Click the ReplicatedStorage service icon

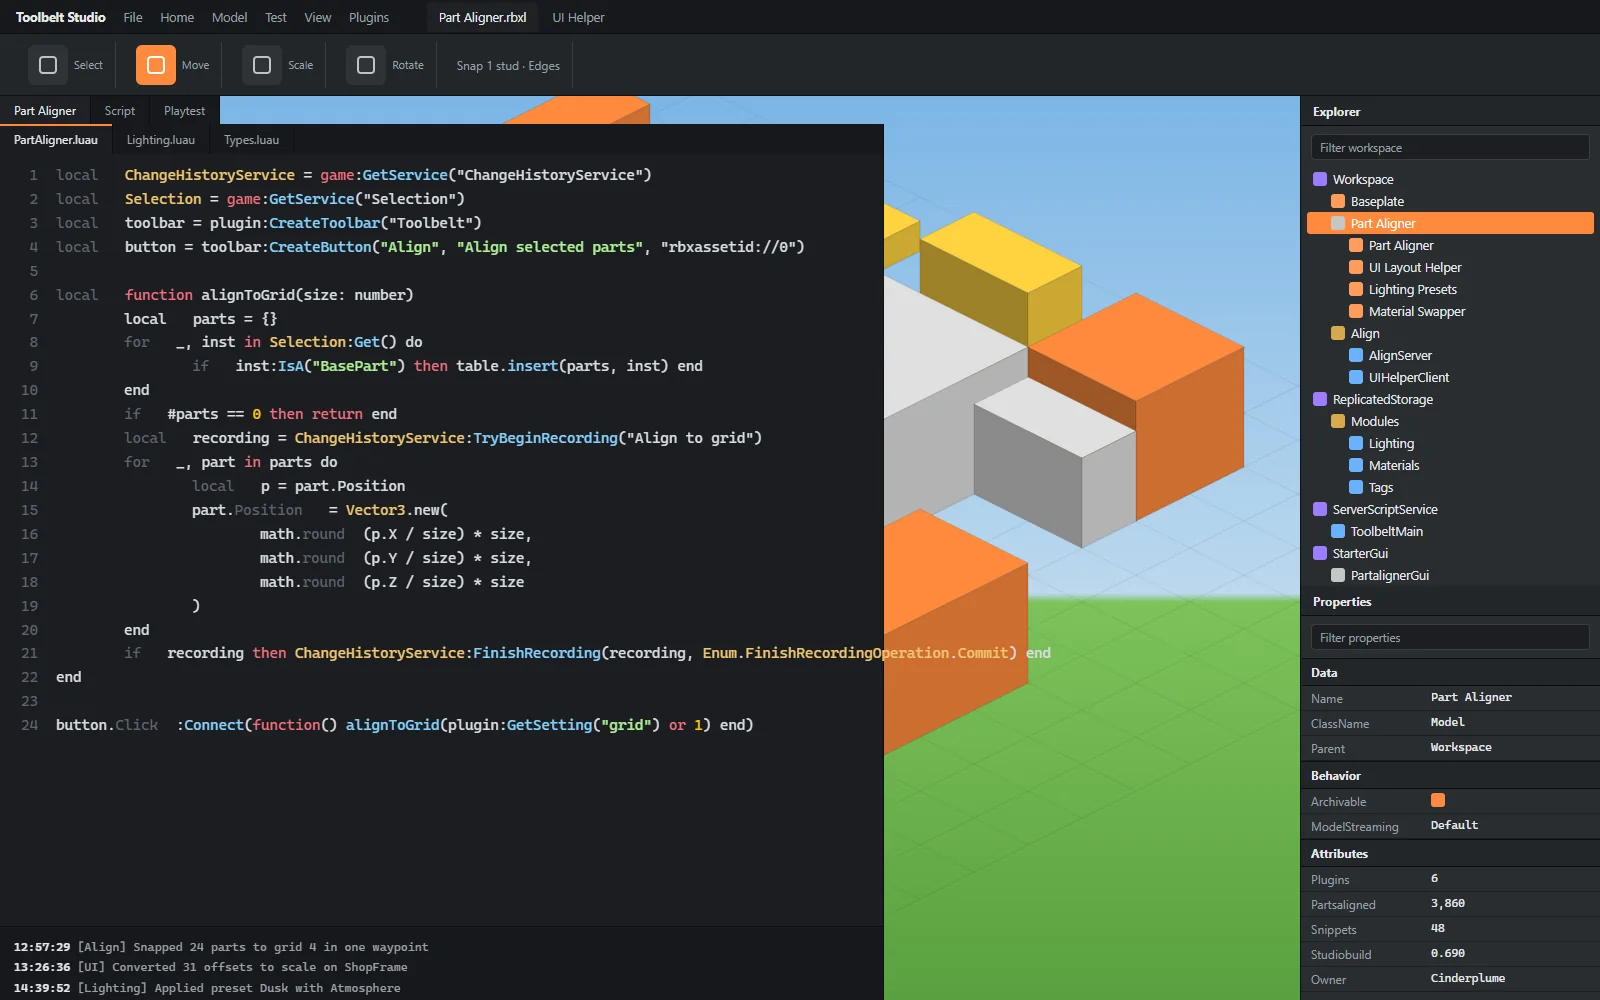click(x=1320, y=399)
